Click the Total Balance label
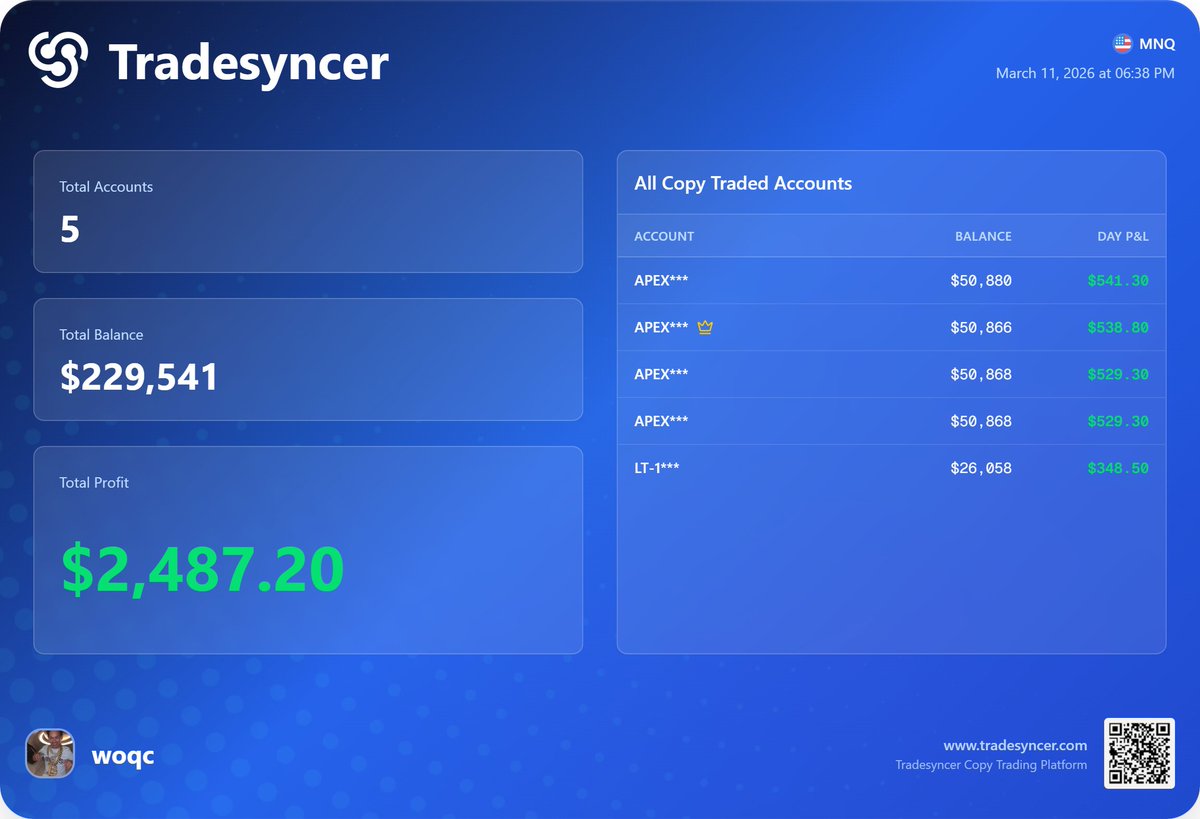This screenshot has width=1200, height=819. (x=101, y=335)
